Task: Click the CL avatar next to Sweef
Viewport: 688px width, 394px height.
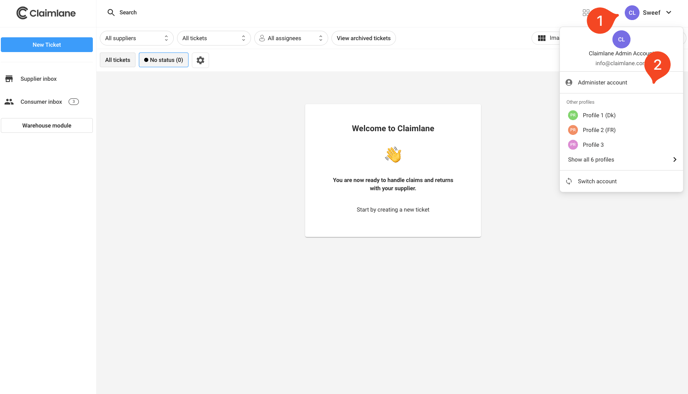Action: coord(632,13)
